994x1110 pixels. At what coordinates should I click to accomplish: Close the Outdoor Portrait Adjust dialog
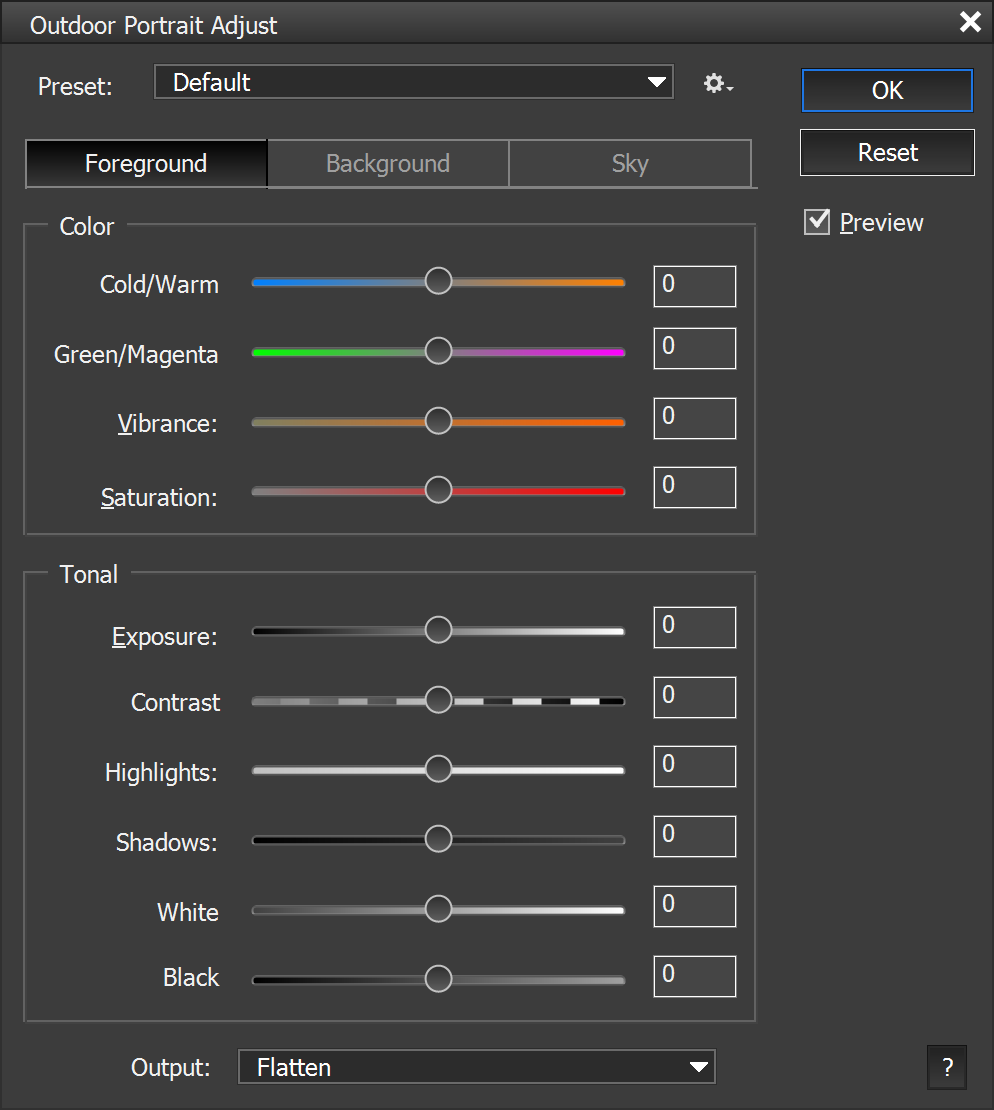tap(969, 22)
